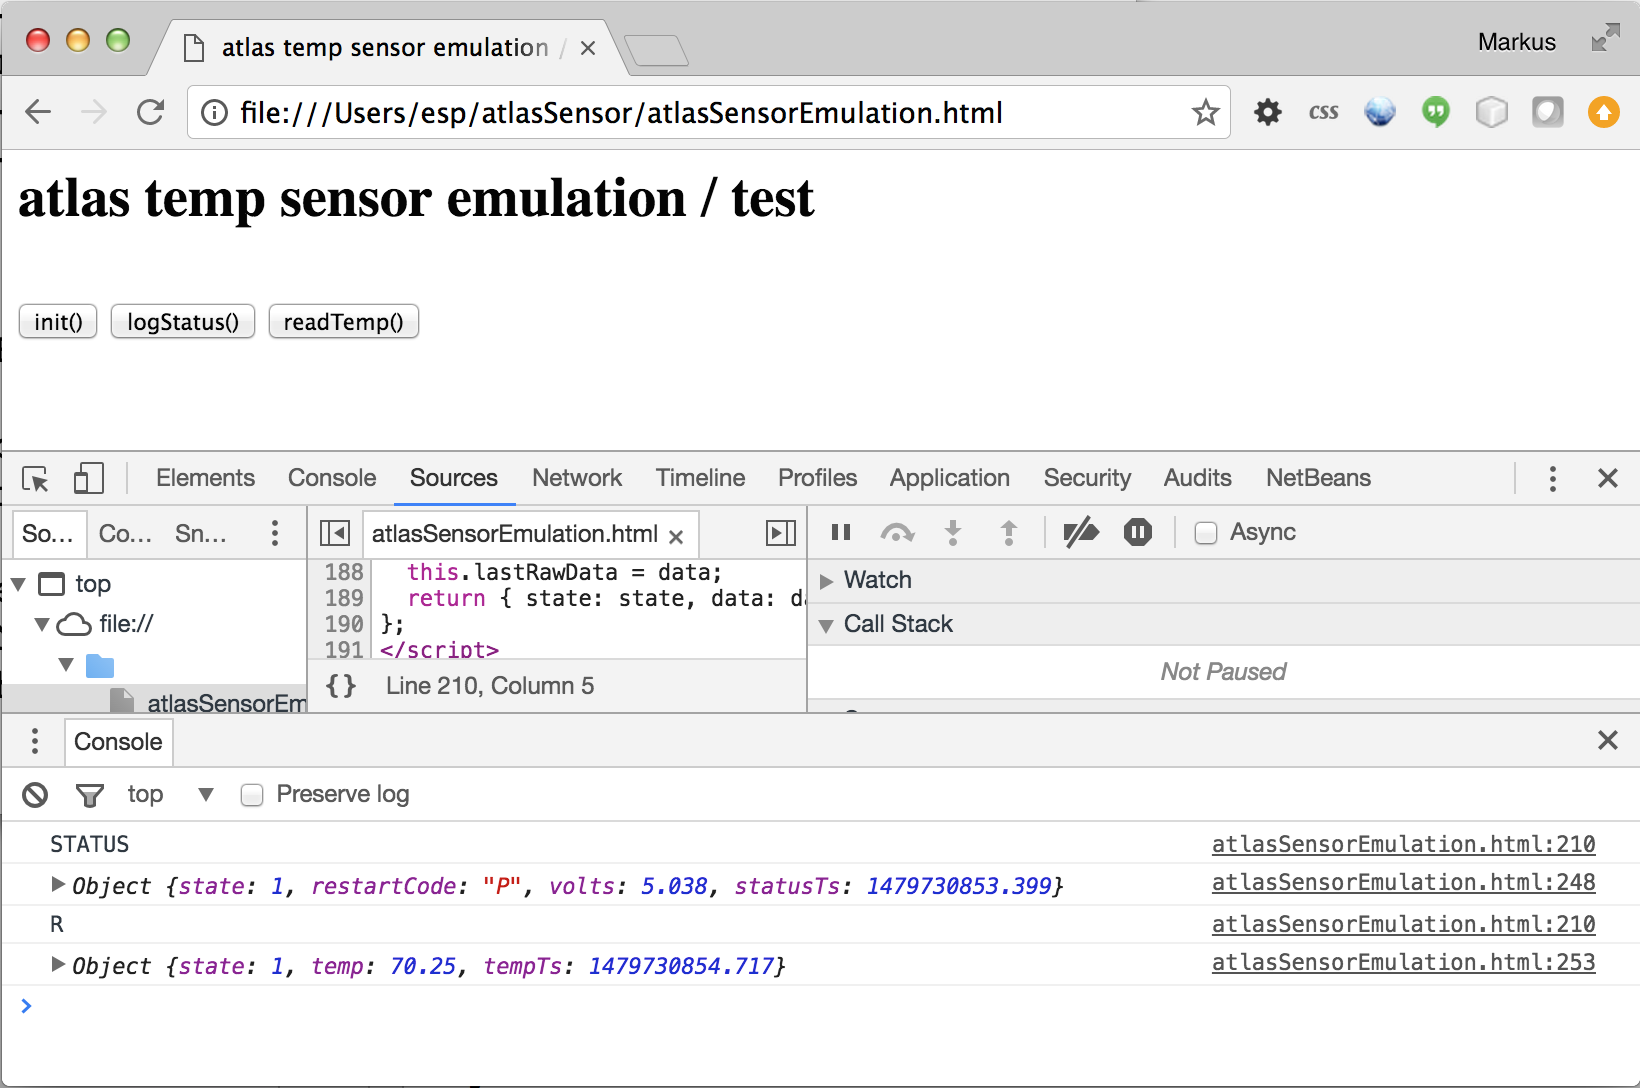This screenshot has height=1088, width=1640.
Task: Click the console prompt input line
Action: [x=820, y=1006]
